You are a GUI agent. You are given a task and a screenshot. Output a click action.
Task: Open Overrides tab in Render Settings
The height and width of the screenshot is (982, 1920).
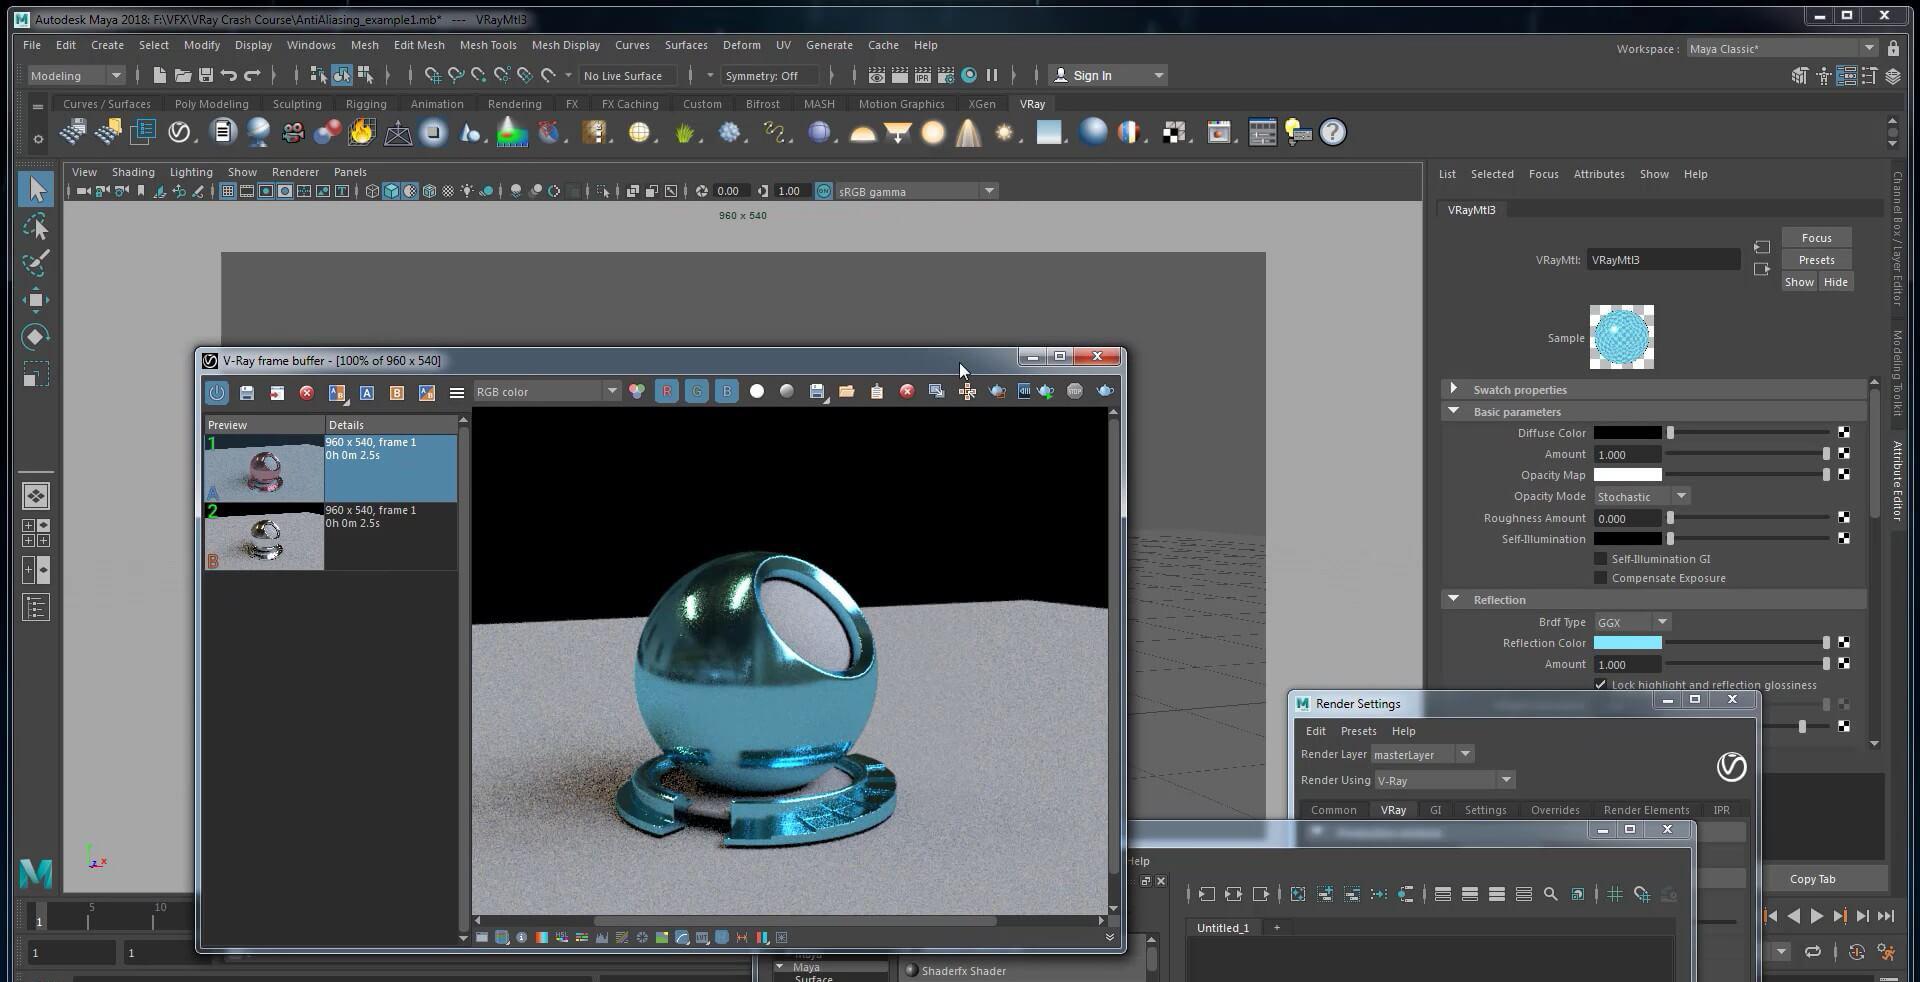[x=1555, y=810]
